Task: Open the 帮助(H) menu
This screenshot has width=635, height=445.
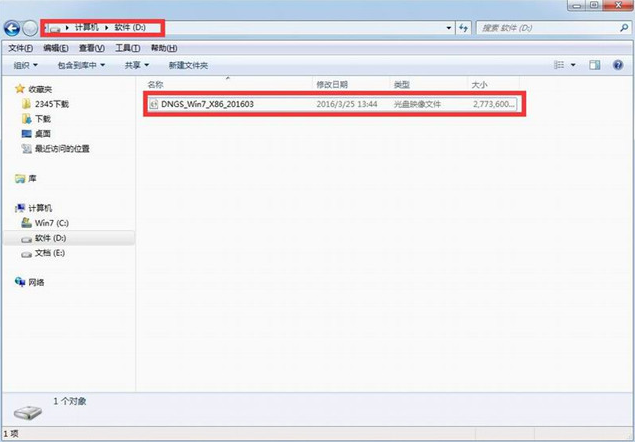Action: (x=164, y=48)
